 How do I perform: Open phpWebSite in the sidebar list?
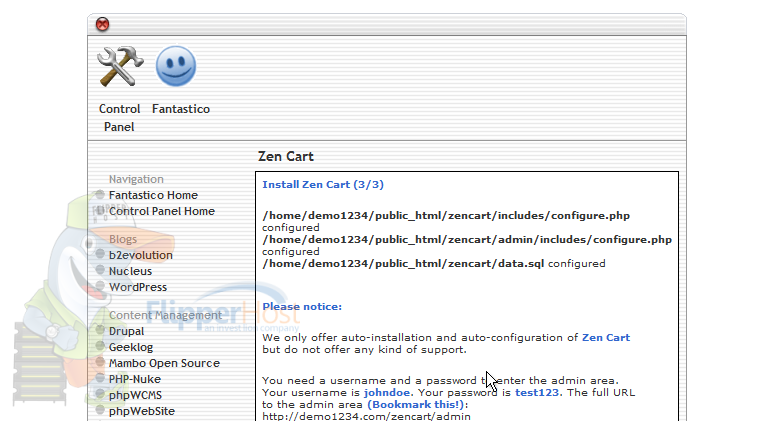(x=142, y=411)
